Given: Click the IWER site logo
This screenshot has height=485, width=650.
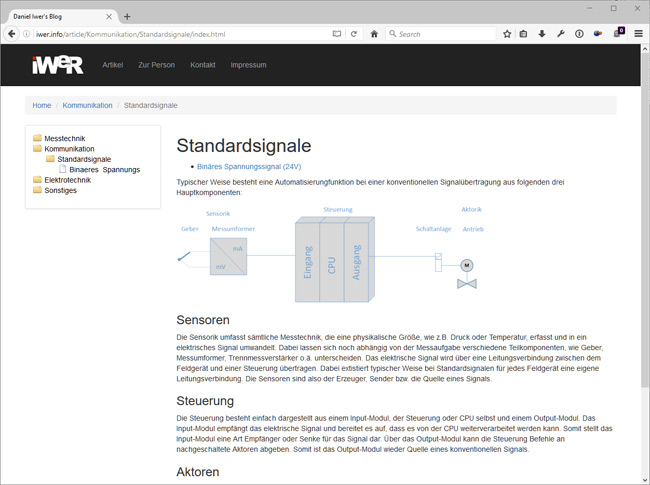Looking at the screenshot, I should [58, 65].
